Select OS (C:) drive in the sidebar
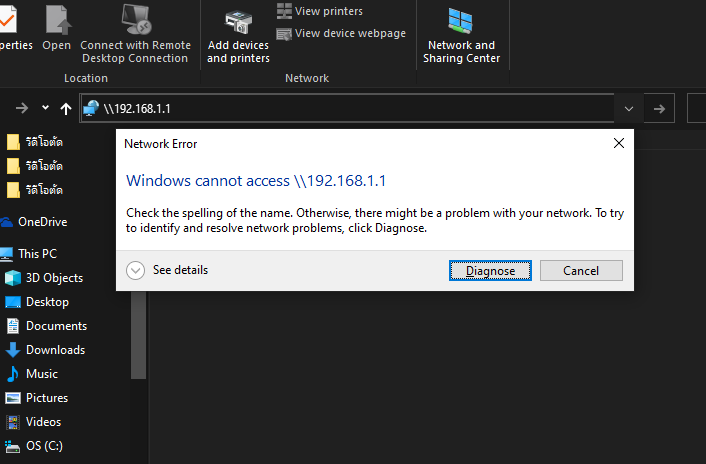706x464 pixels. click(44, 446)
